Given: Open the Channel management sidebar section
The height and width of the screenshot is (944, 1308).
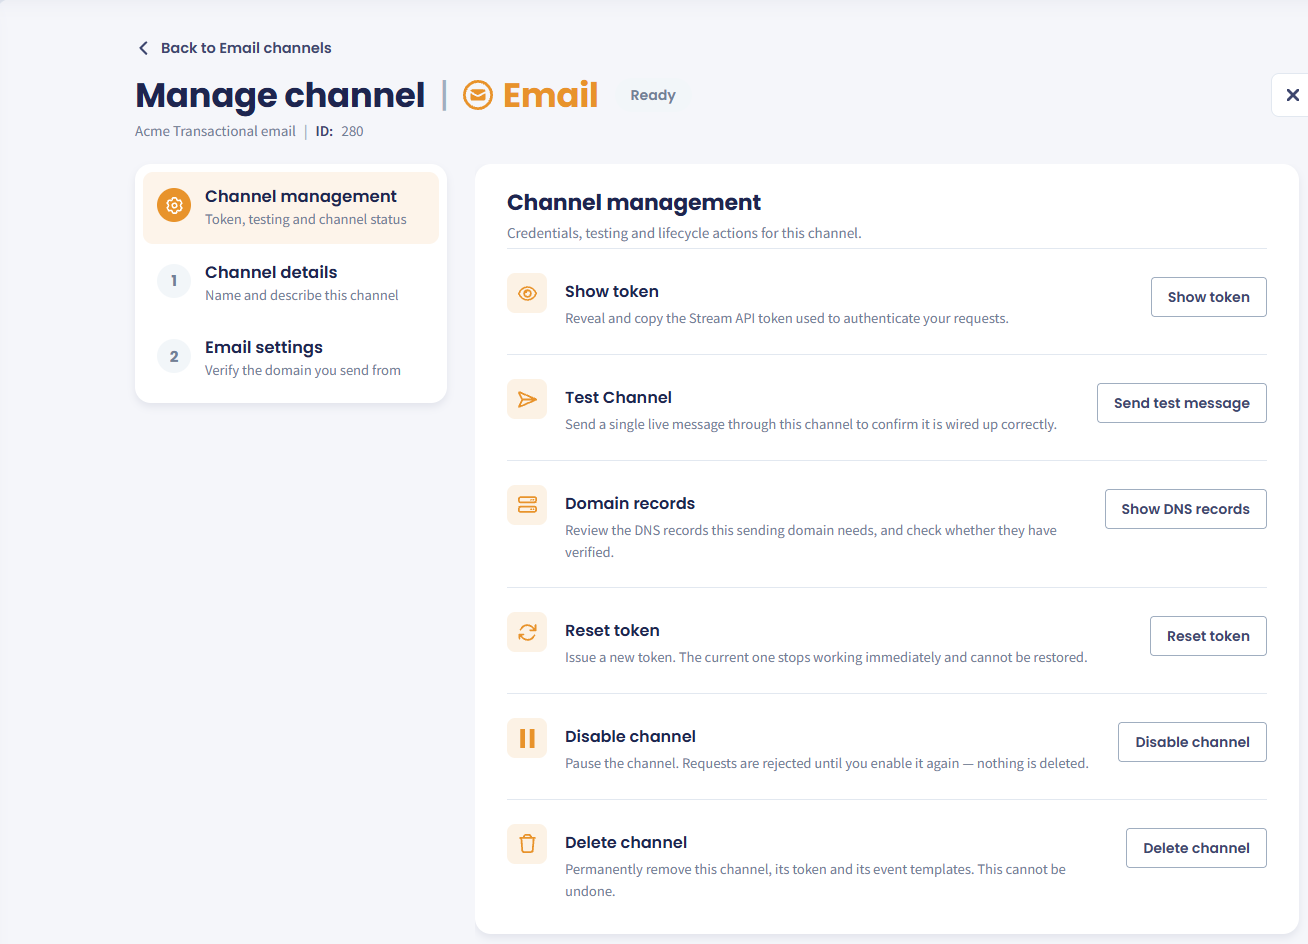Looking at the screenshot, I should pos(291,207).
